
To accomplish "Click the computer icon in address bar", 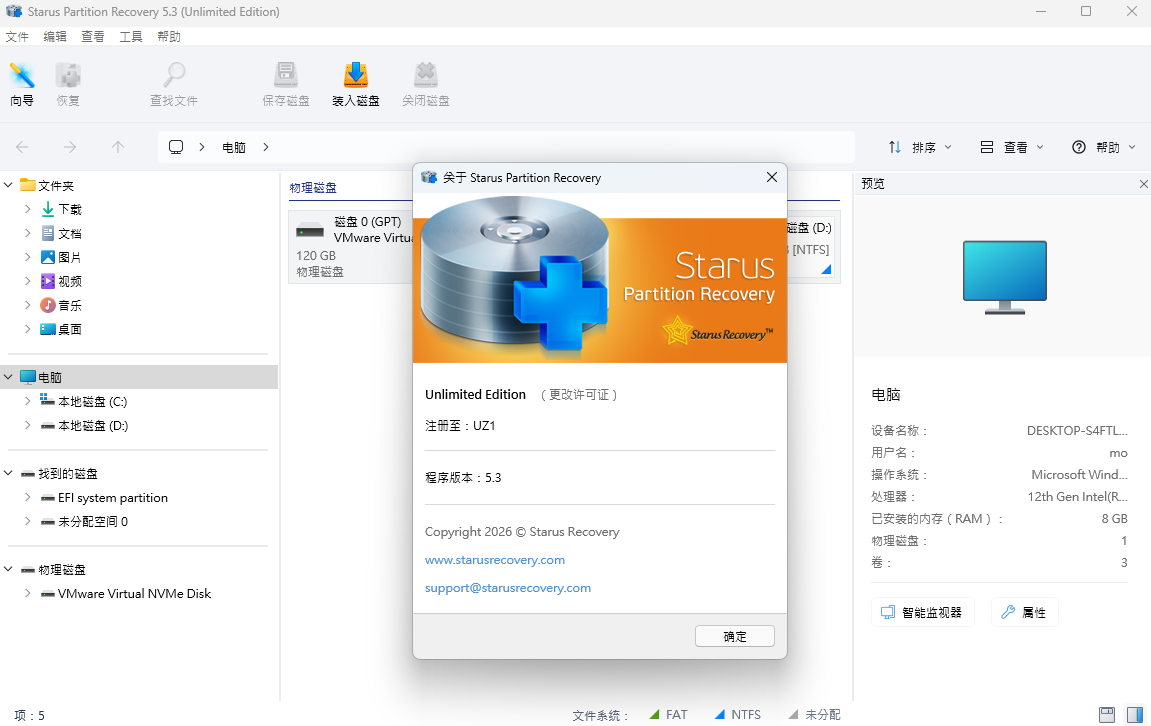I will [x=176, y=147].
